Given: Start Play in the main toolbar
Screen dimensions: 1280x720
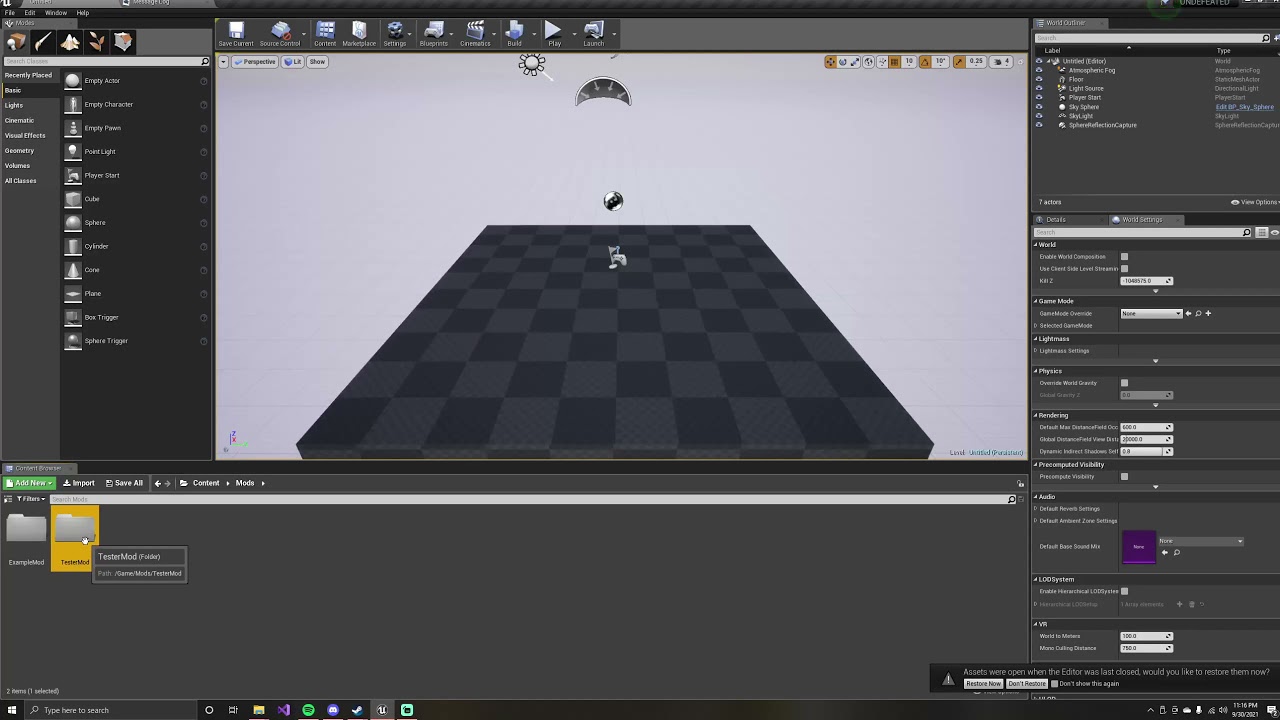Looking at the screenshot, I should point(554,34).
